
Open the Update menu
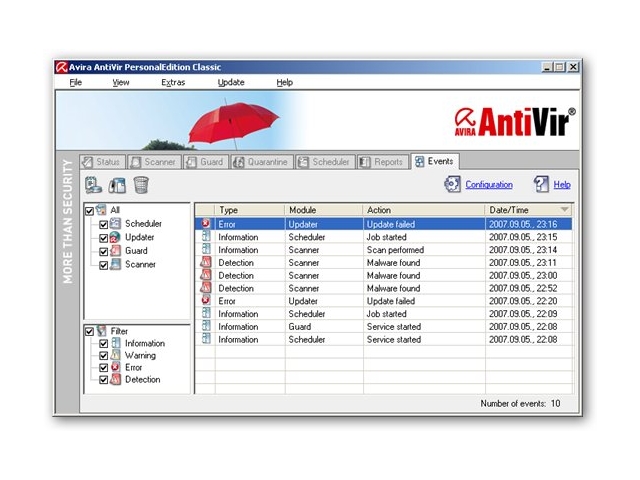point(231,82)
